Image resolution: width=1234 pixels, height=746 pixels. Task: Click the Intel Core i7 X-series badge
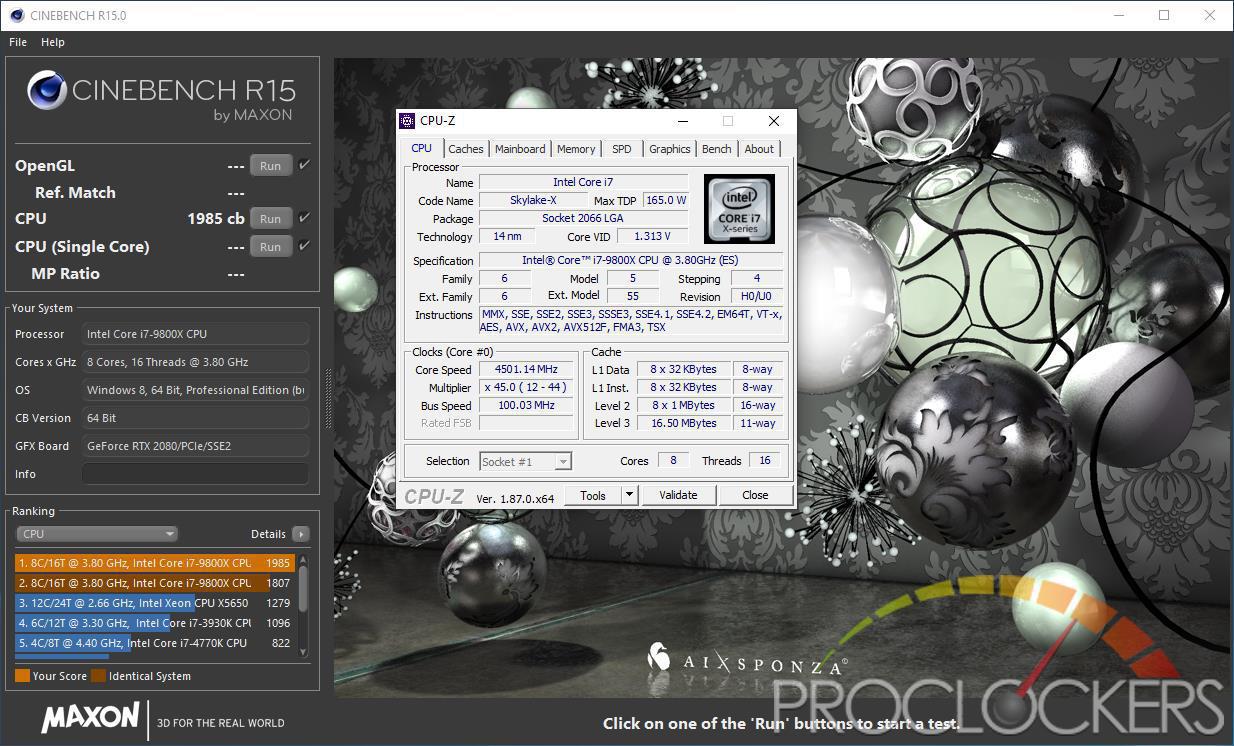click(739, 208)
